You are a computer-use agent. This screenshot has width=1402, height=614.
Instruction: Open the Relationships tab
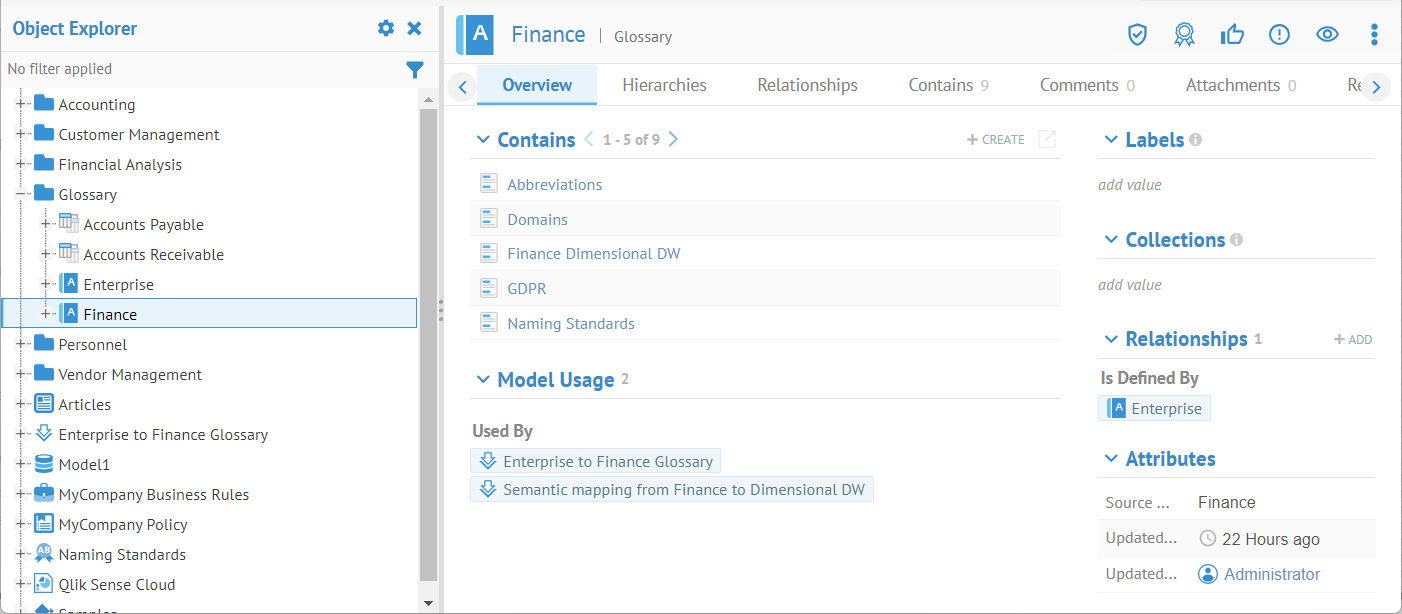(807, 85)
